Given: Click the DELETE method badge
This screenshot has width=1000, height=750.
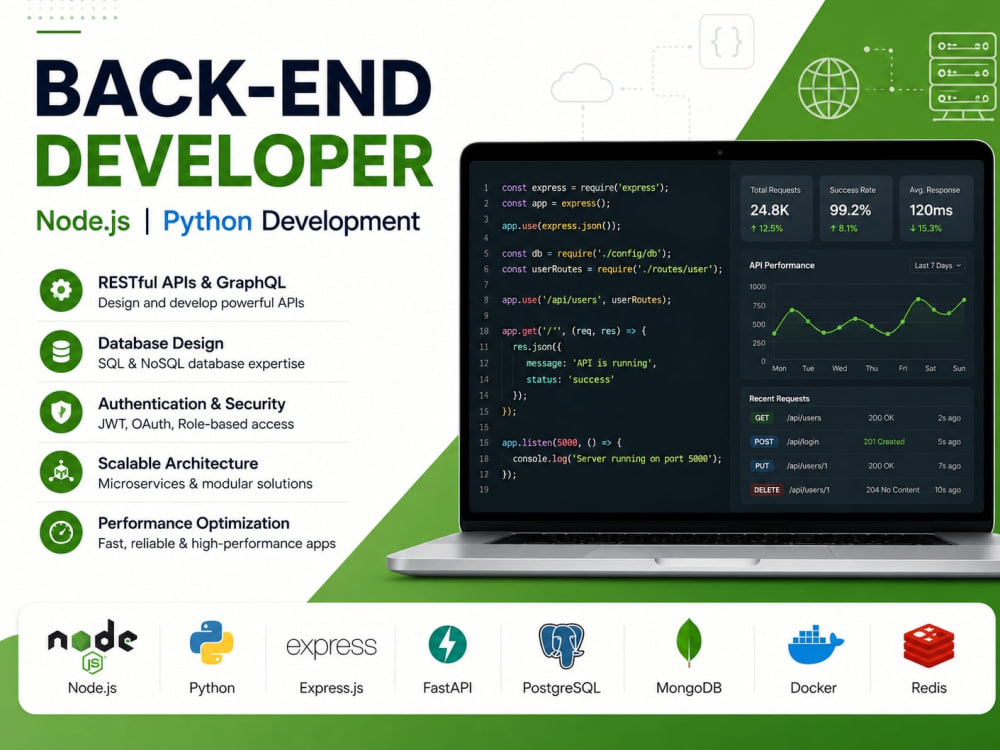Looking at the screenshot, I should pos(767,490).
